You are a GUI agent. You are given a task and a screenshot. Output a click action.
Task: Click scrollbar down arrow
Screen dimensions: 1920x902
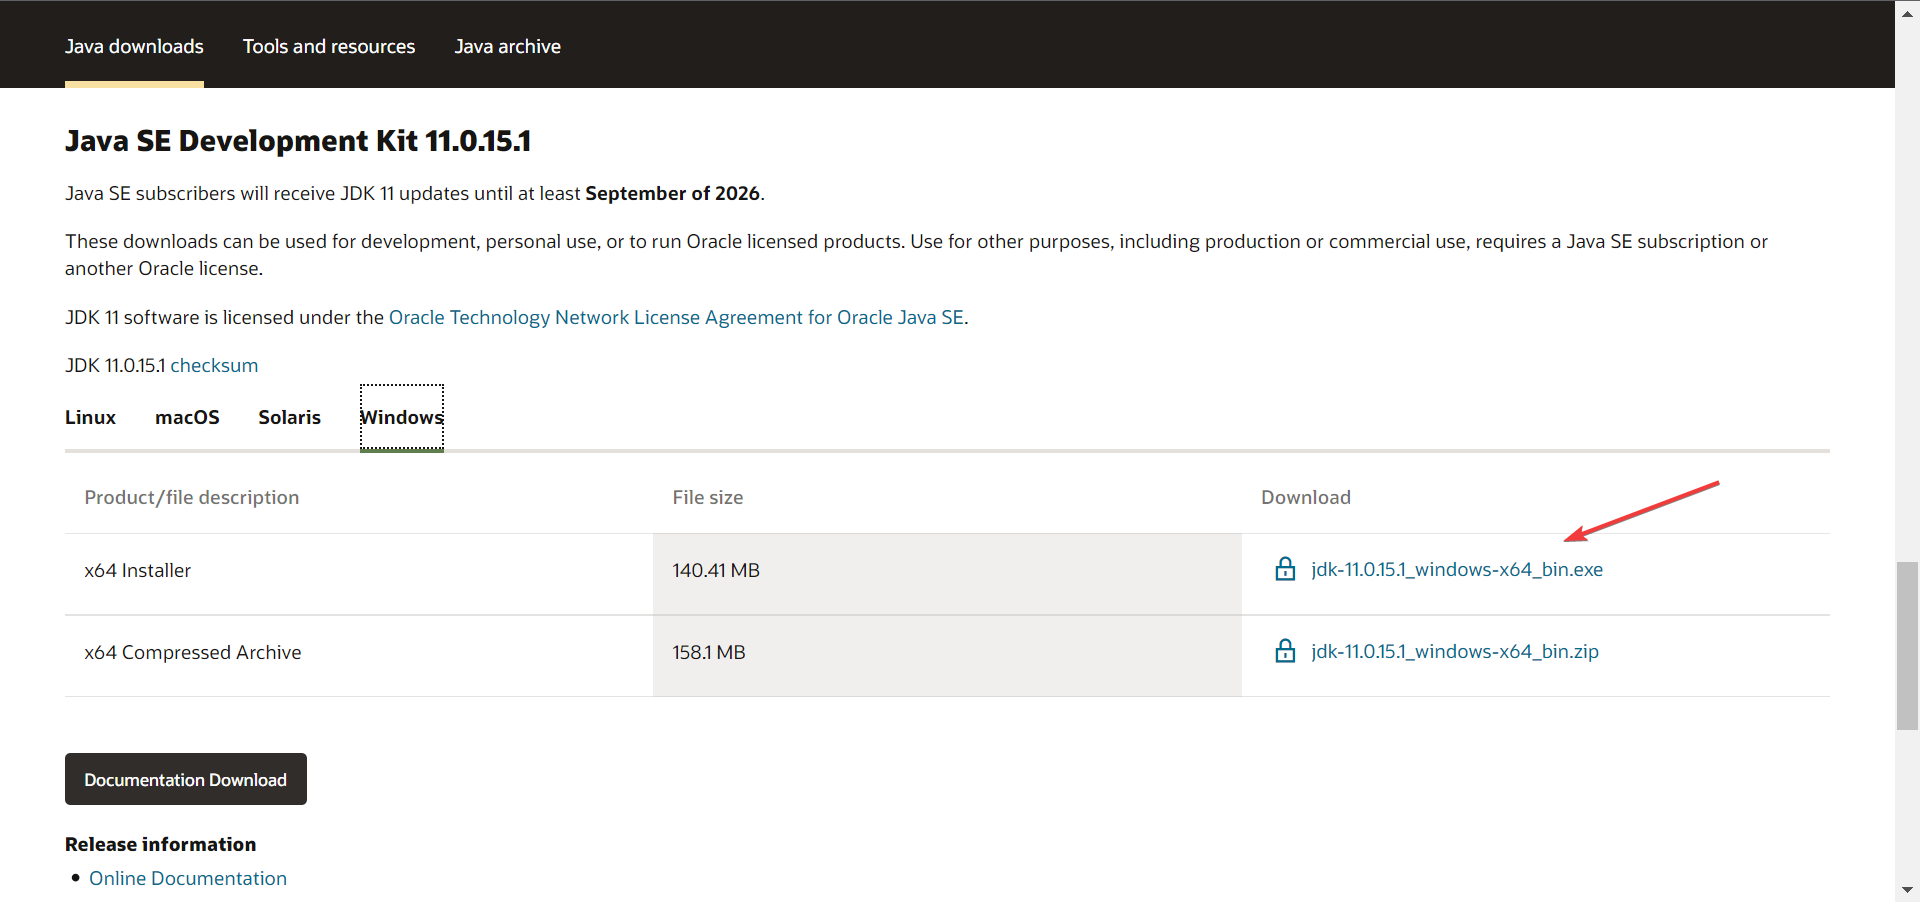click(x=1907, y=889)
